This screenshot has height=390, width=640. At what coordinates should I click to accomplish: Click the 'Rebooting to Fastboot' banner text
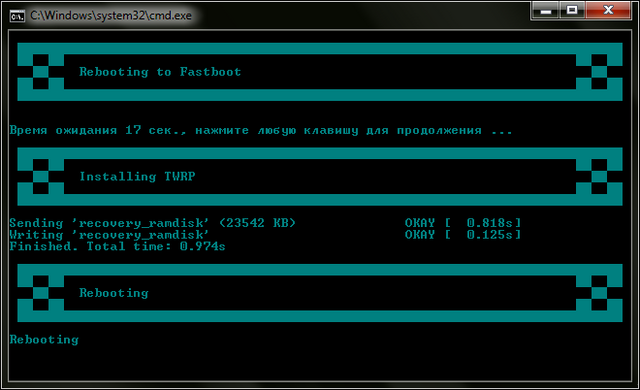pos(160,72)
